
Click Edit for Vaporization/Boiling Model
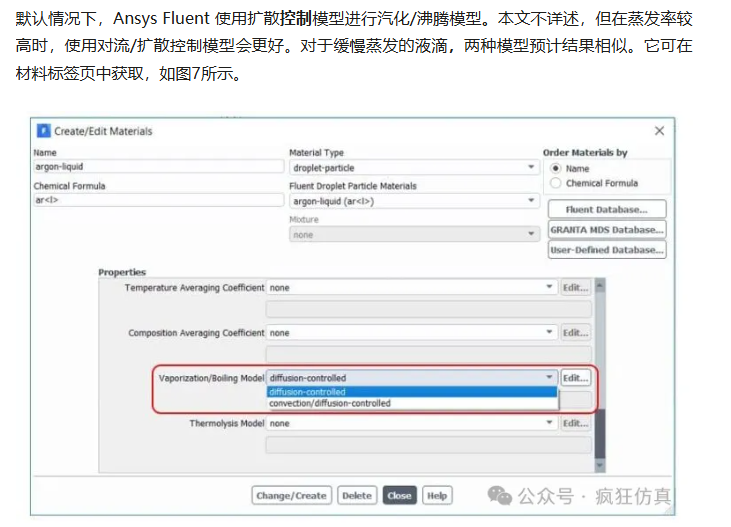coord(575,378)
